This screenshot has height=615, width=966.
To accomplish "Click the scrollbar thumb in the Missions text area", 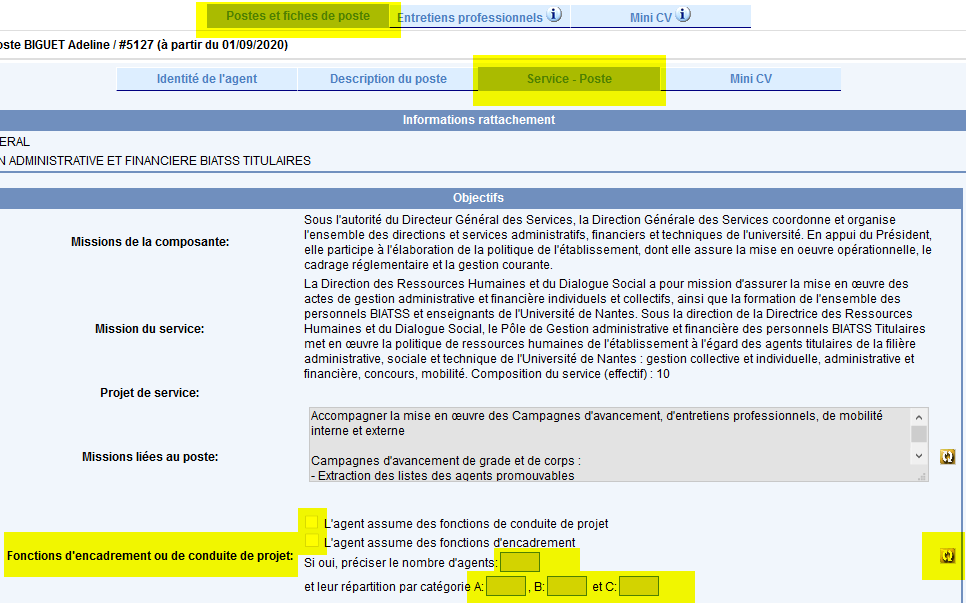I will [917, 434].
